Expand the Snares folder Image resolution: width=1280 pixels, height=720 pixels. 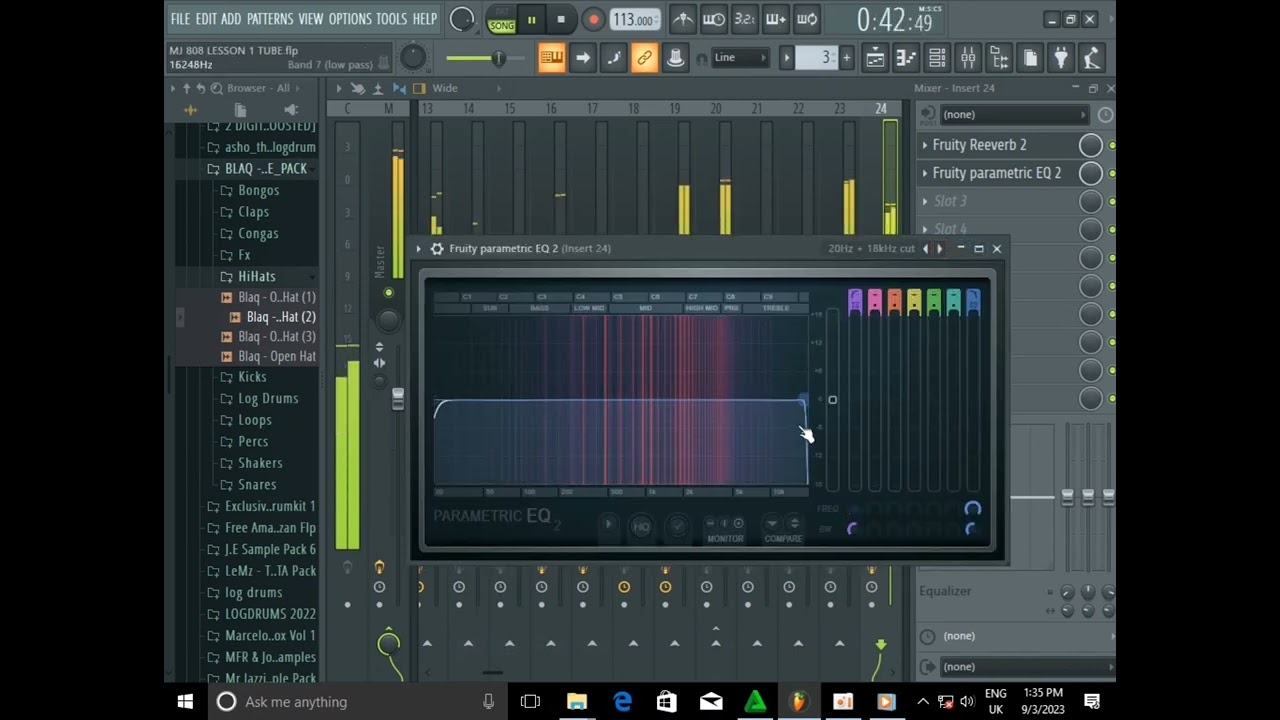[257, 484]
